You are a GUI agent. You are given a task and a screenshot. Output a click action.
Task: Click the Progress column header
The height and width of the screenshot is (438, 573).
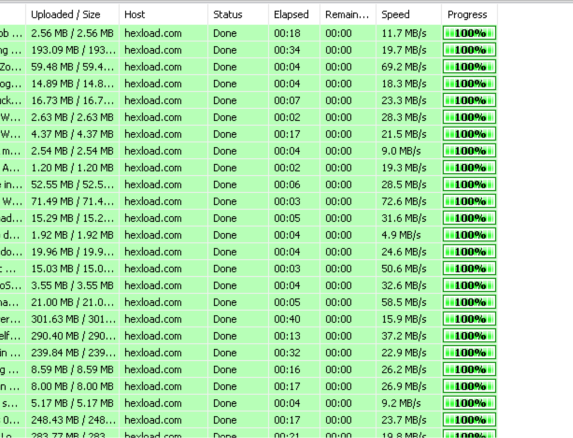(469, 15)
